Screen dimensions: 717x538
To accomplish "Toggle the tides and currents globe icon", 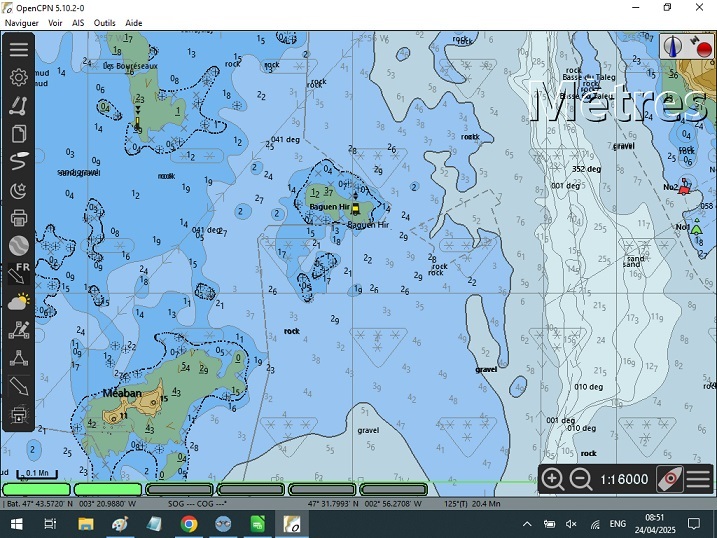I will point(19,246).
